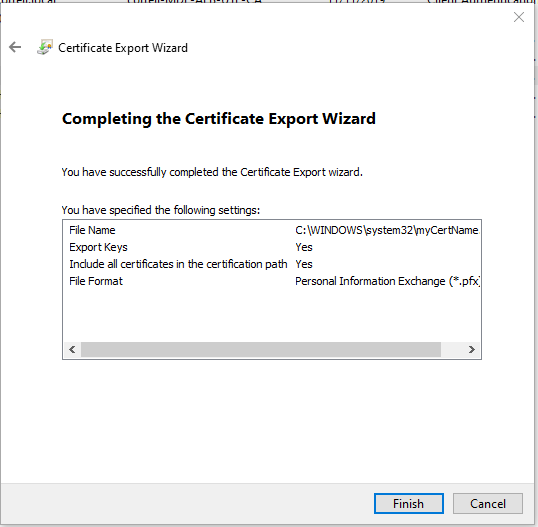Click the Personal Information Exchange value
Viewport: 538px width, 527px height.
(387, 281)
